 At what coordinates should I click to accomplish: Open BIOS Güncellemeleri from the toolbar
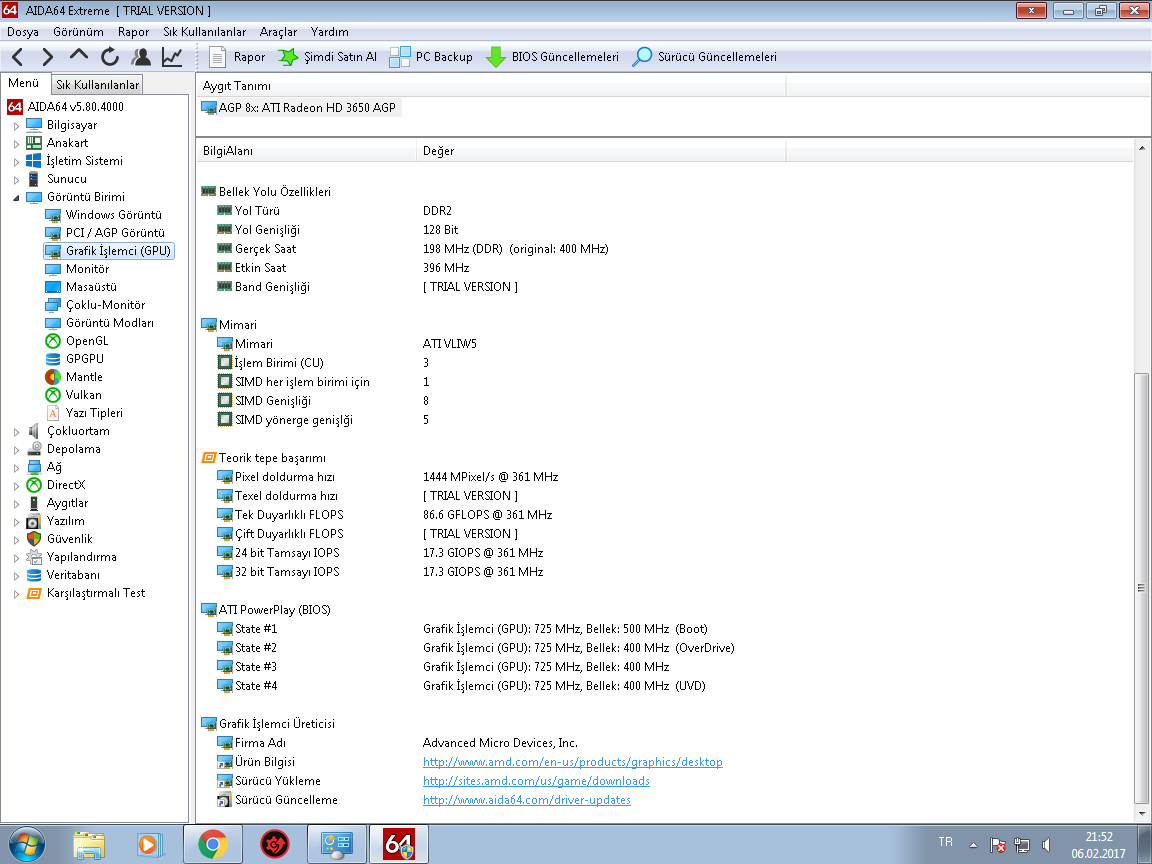(x=552, y=57)
